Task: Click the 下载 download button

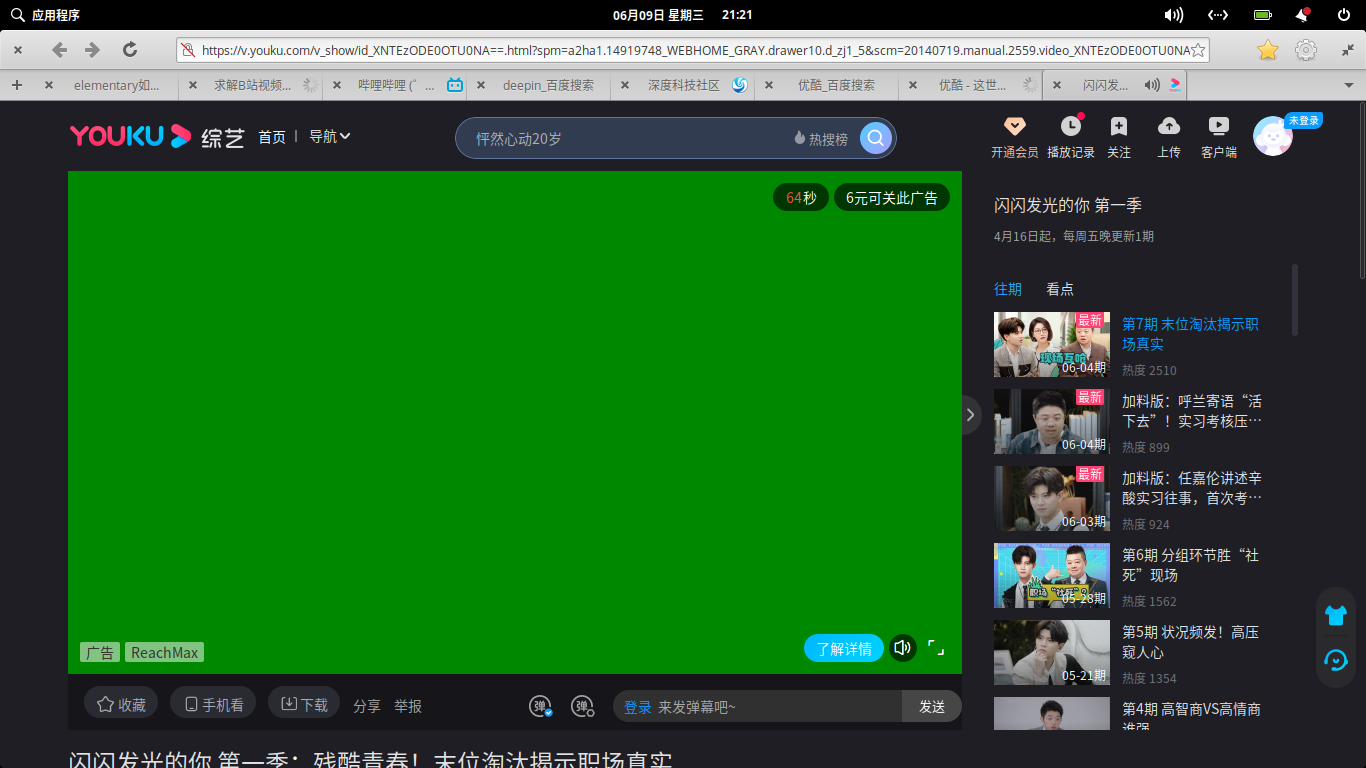Action: tap(304, 704)
